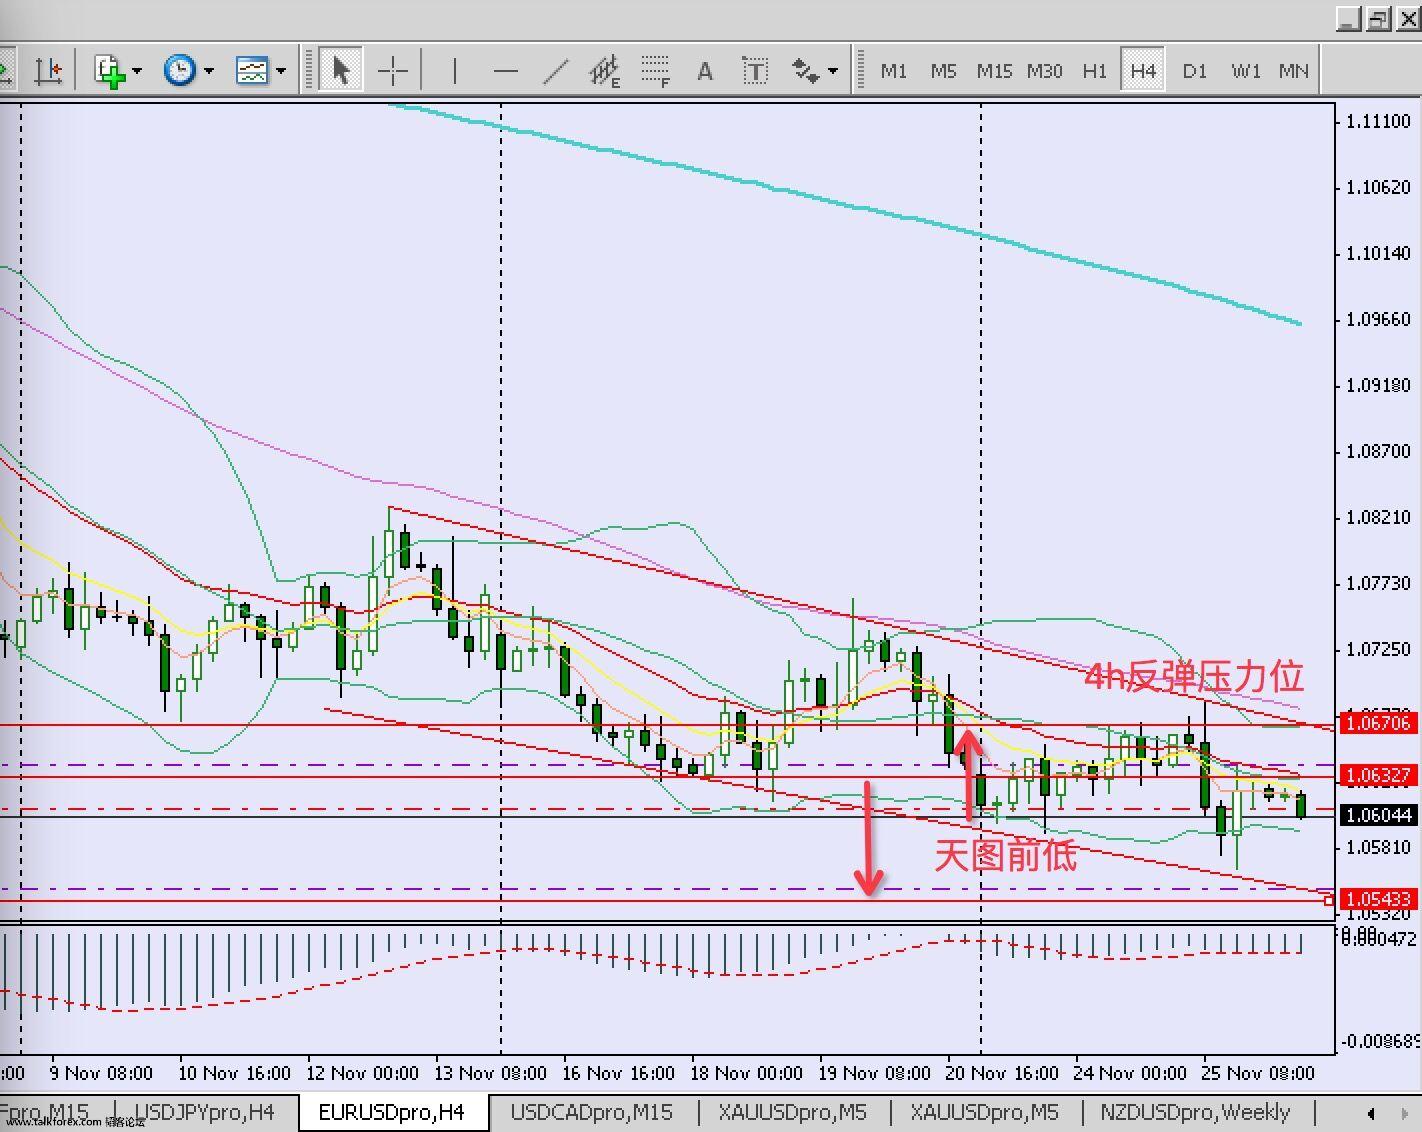Switch chart to D1 timeframe
This screenshot has width=1422, height=1132.
pyautogui.click(x=1195, y=71)
